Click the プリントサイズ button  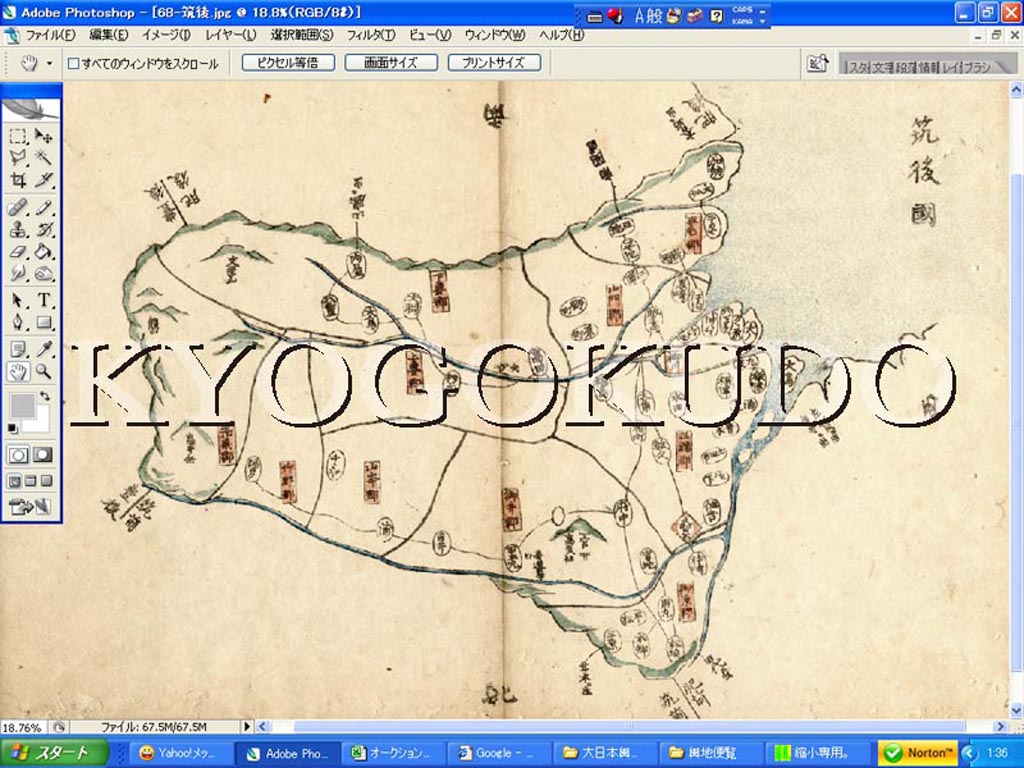tap(494, 63)
